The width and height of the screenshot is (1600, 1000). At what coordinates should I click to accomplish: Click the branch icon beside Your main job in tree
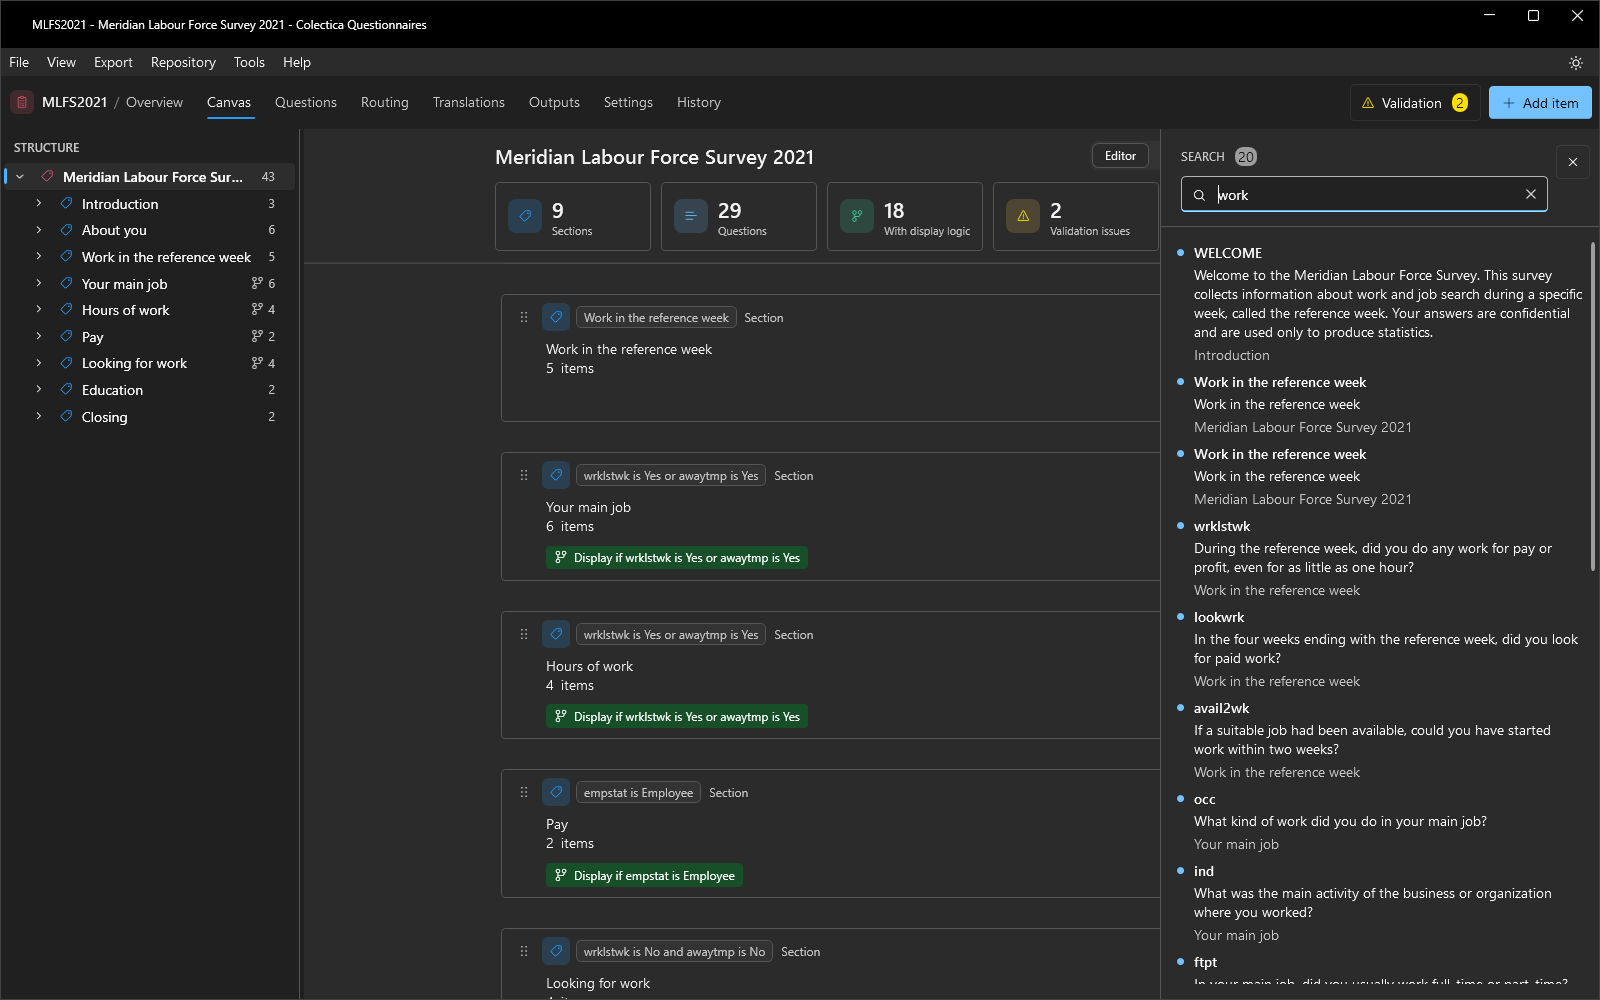coord(257,283)
